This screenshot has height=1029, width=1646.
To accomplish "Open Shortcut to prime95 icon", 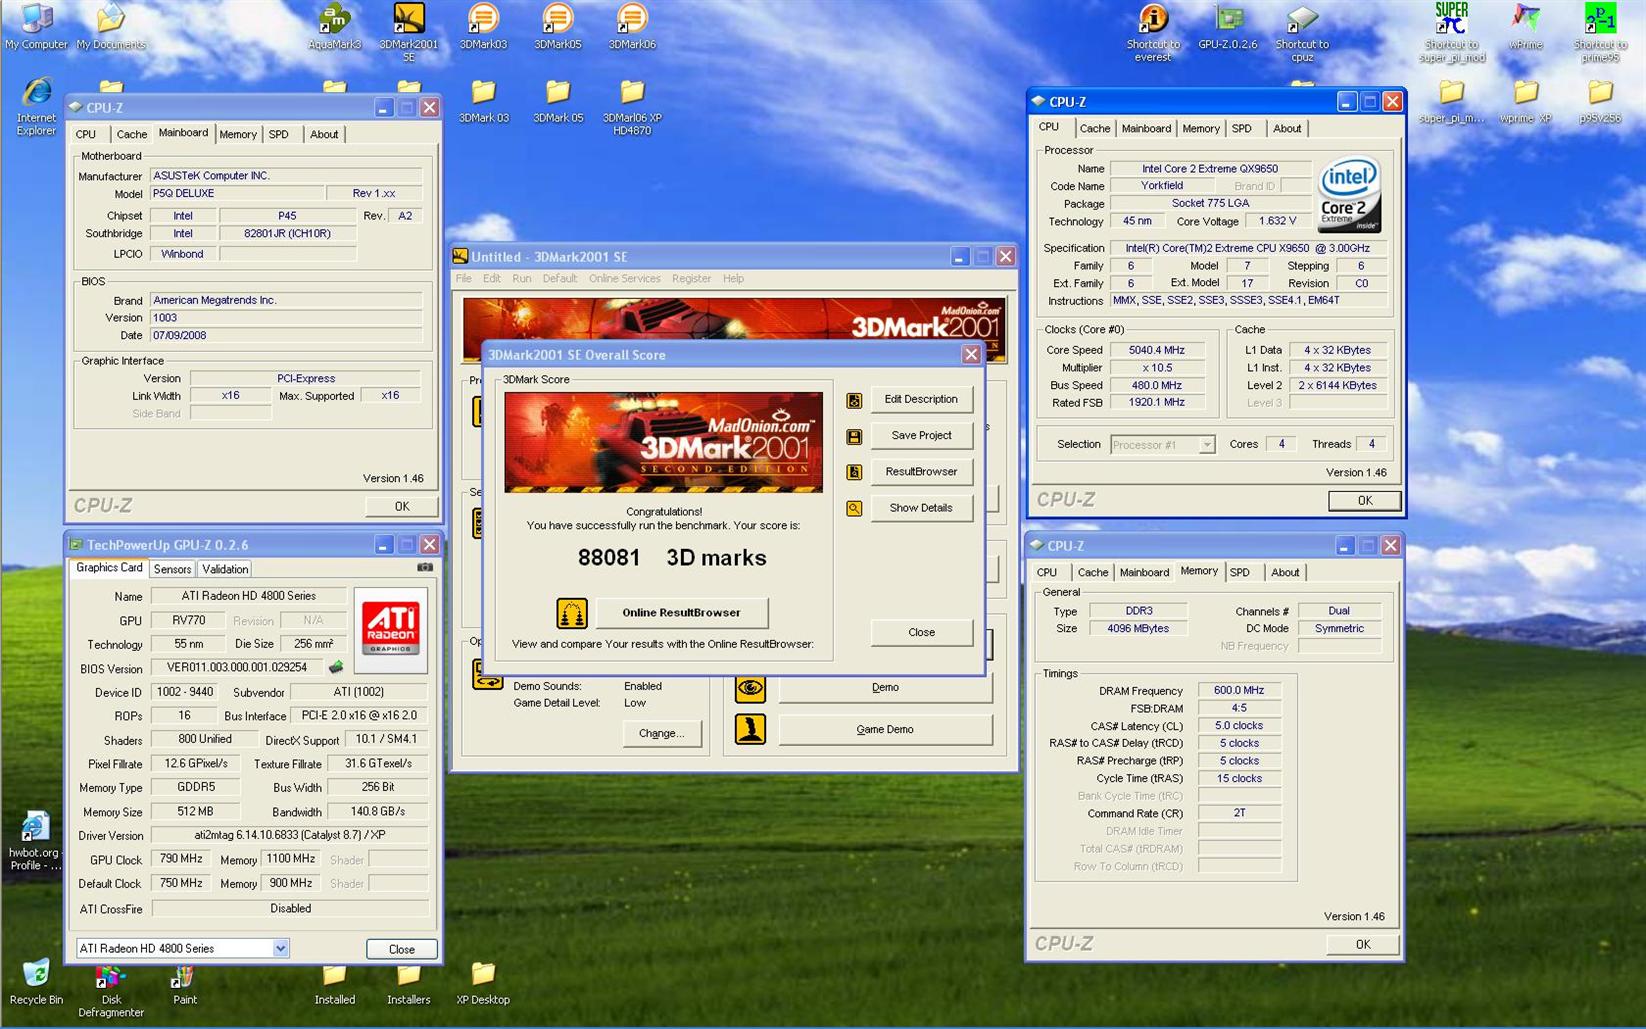I will coord(1600,32).
